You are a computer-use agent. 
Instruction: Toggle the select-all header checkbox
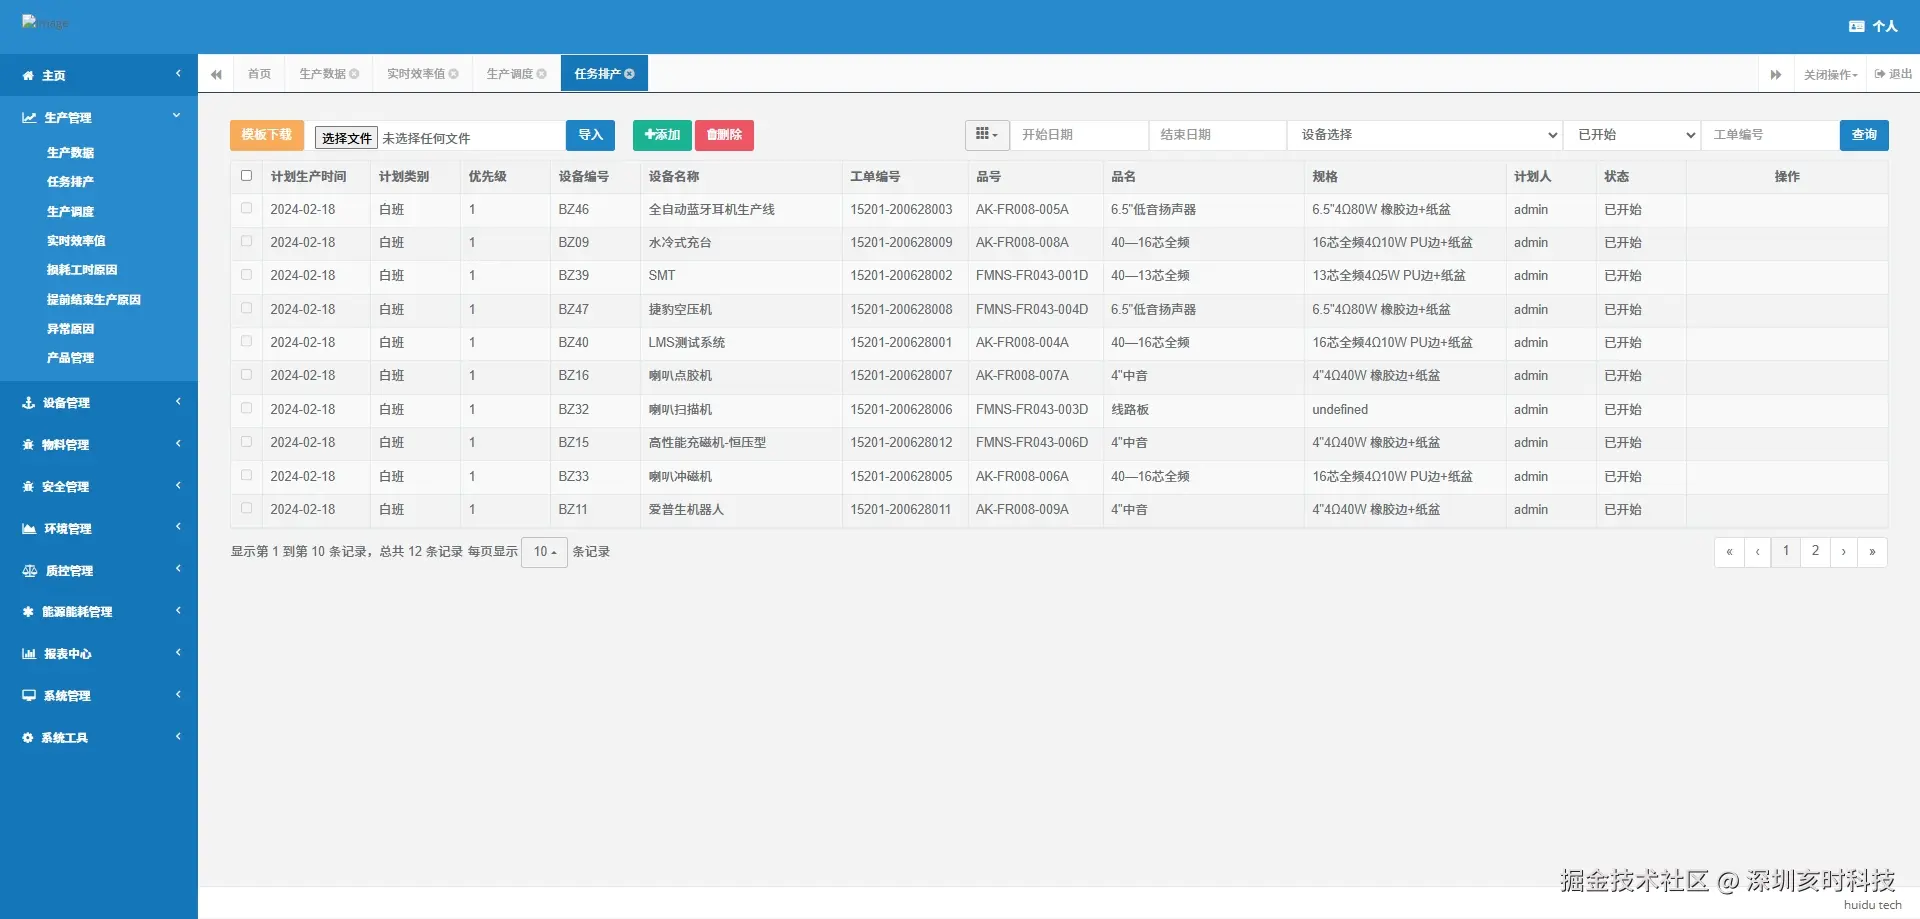coord(246,176)
